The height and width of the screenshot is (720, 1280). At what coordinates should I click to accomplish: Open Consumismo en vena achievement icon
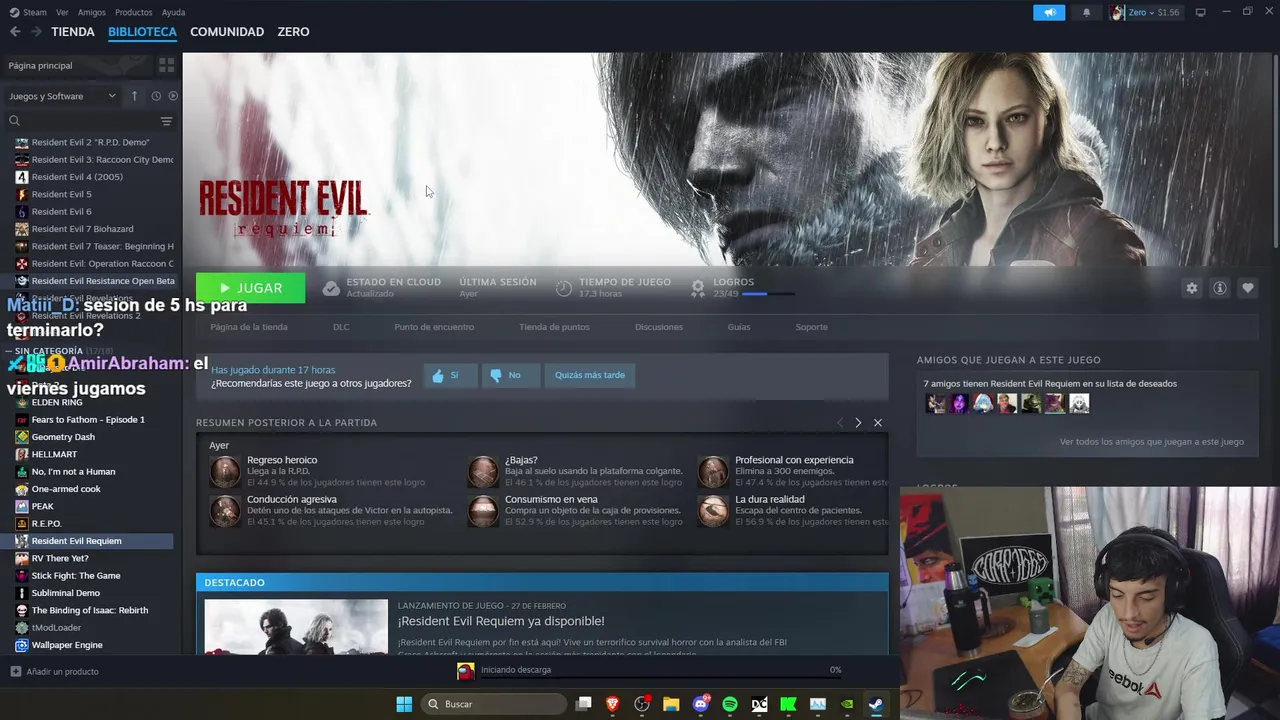(483, 511)
